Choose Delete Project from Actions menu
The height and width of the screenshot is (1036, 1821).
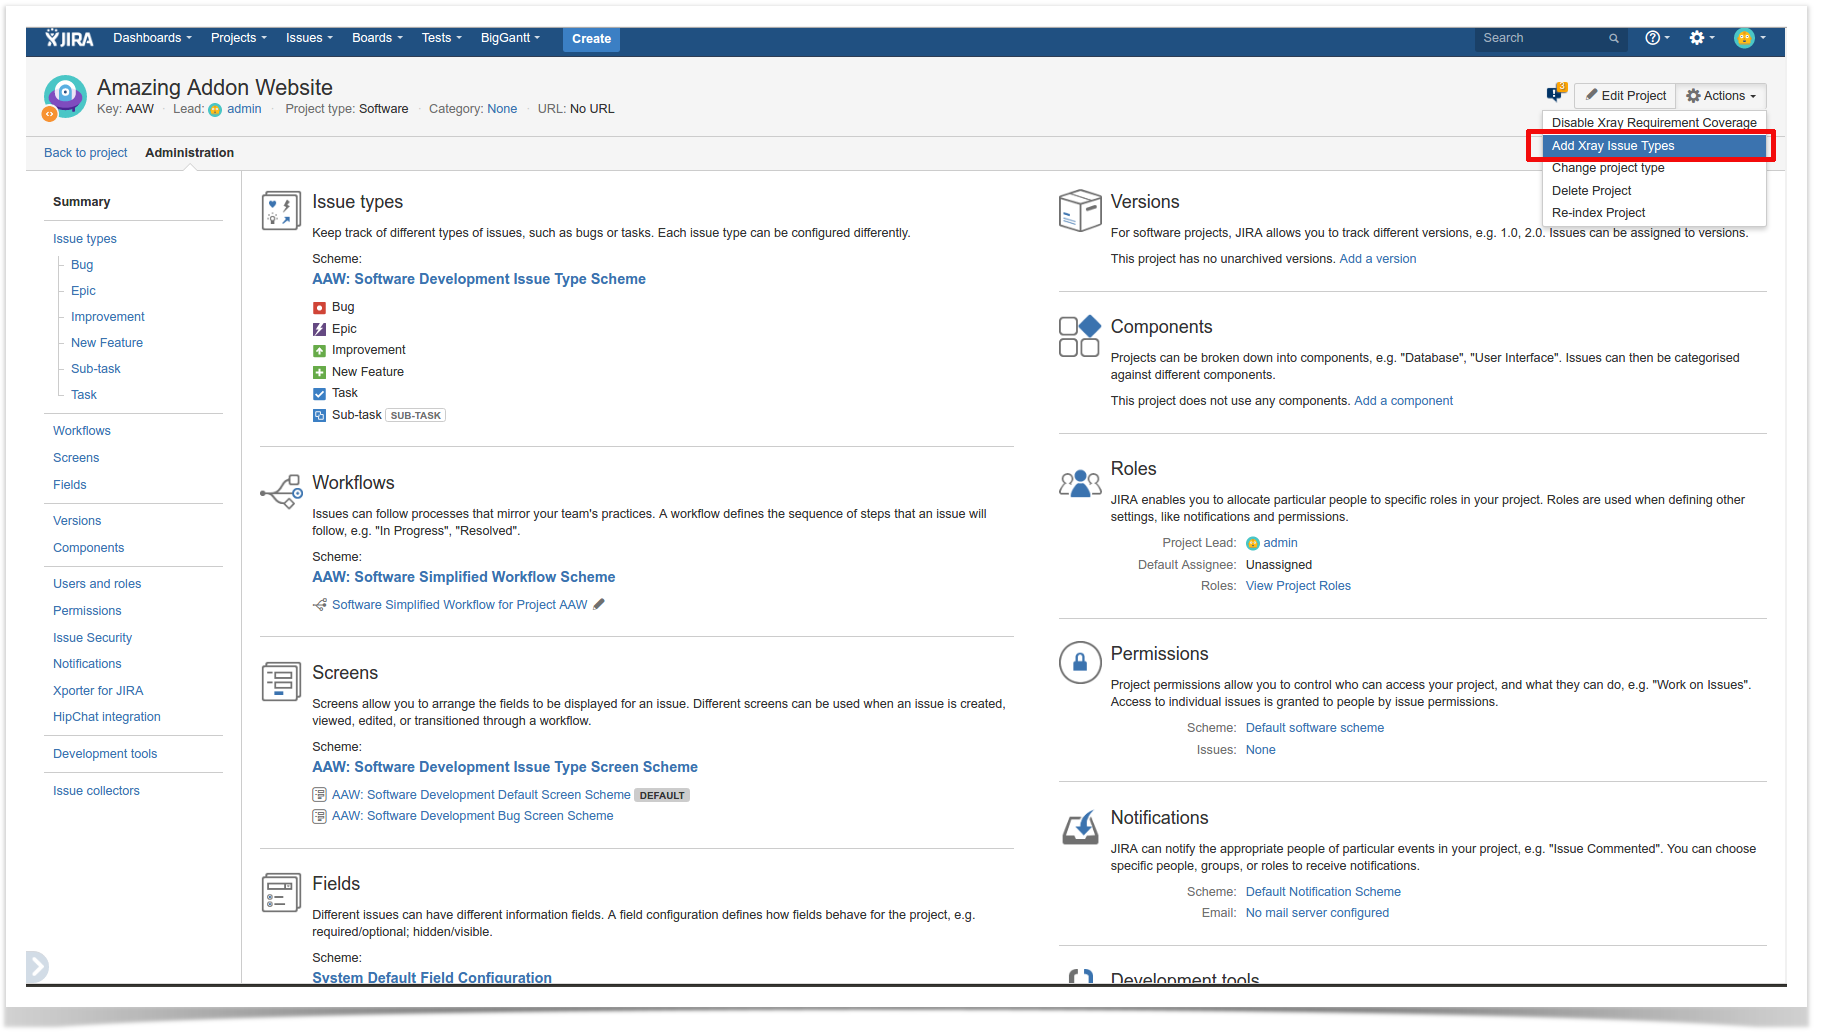(x=1654, y=191)
